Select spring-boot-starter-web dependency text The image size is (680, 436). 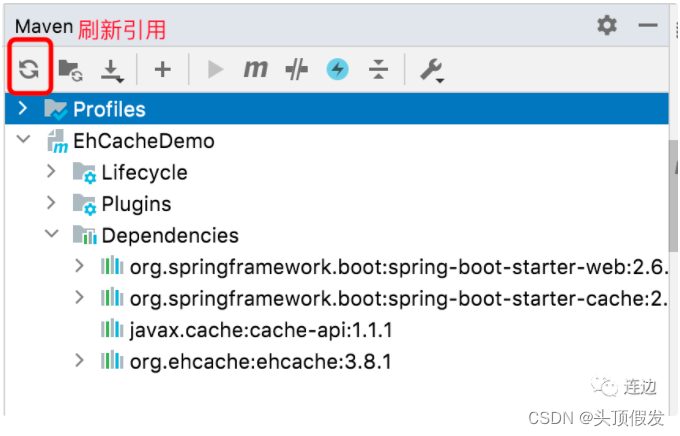399,267
